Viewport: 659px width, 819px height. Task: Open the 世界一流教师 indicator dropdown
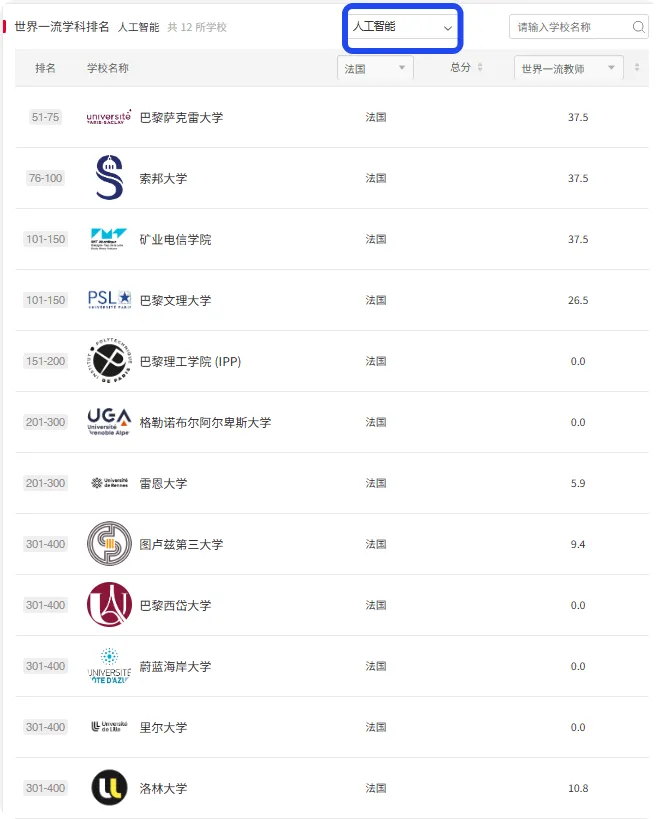(x=569, y=68)
